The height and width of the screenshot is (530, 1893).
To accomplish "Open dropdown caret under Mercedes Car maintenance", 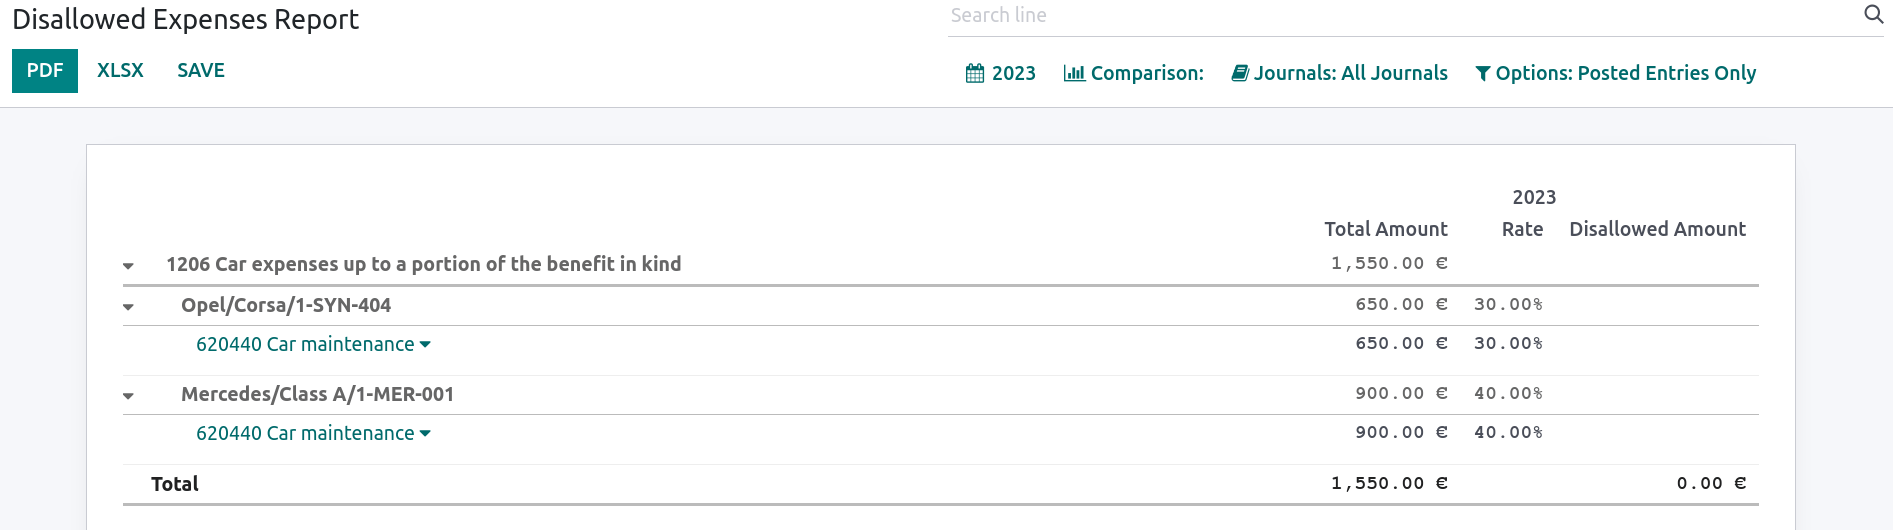I will point(425,433).
